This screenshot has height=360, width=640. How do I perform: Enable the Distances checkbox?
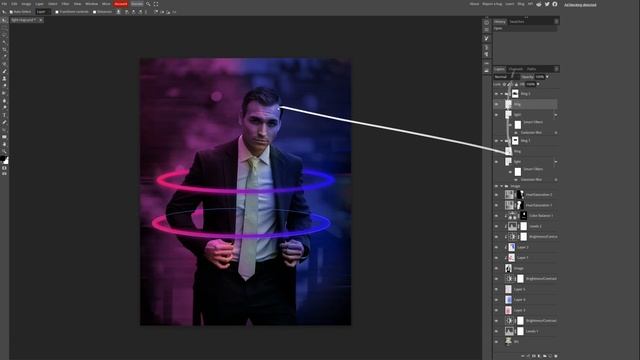pyautogui.click(x=94, y=12)
